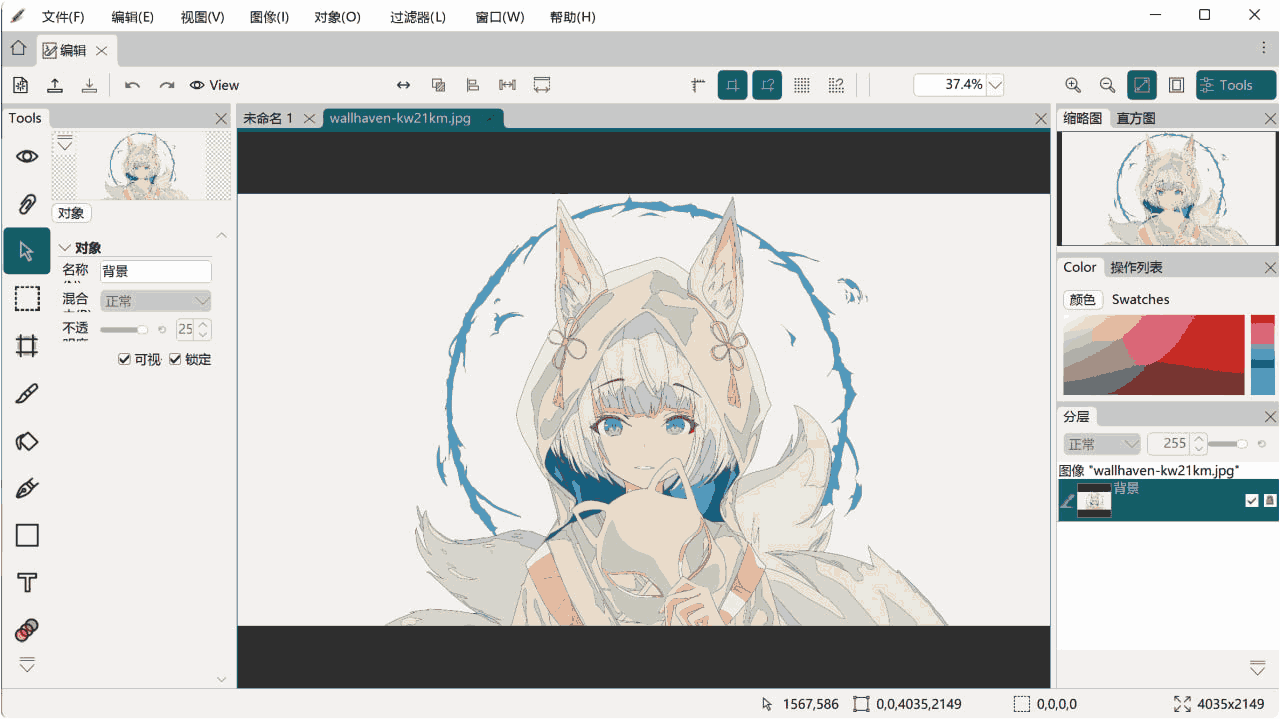Expand more tools arrow at toolbox bottom
This screenshot has height=719, width=1280.
27,665
